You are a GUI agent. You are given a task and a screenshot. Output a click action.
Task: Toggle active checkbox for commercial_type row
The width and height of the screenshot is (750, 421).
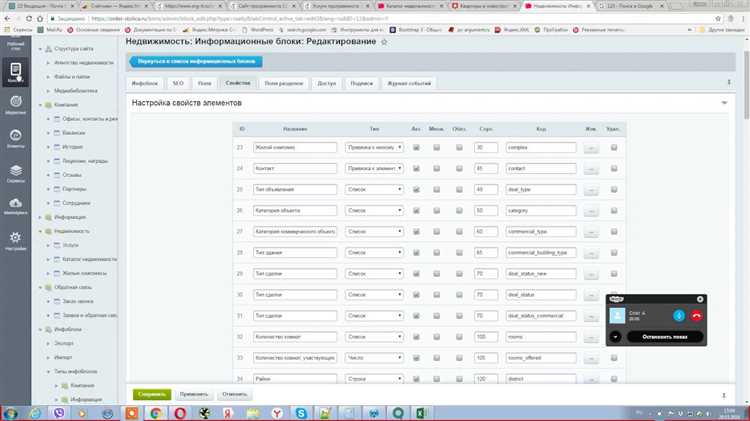[x=416, y=232]
